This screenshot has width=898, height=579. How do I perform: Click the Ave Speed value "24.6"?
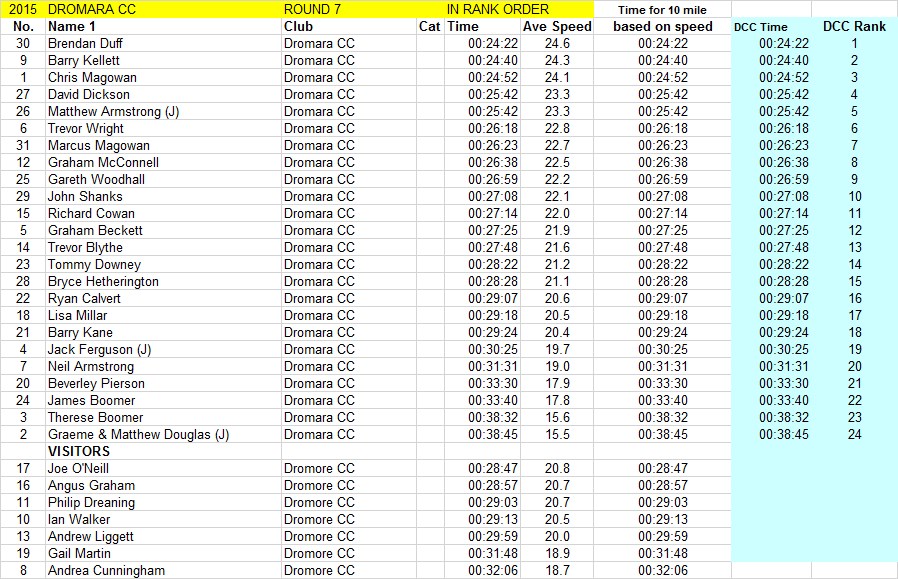(557, 44)
